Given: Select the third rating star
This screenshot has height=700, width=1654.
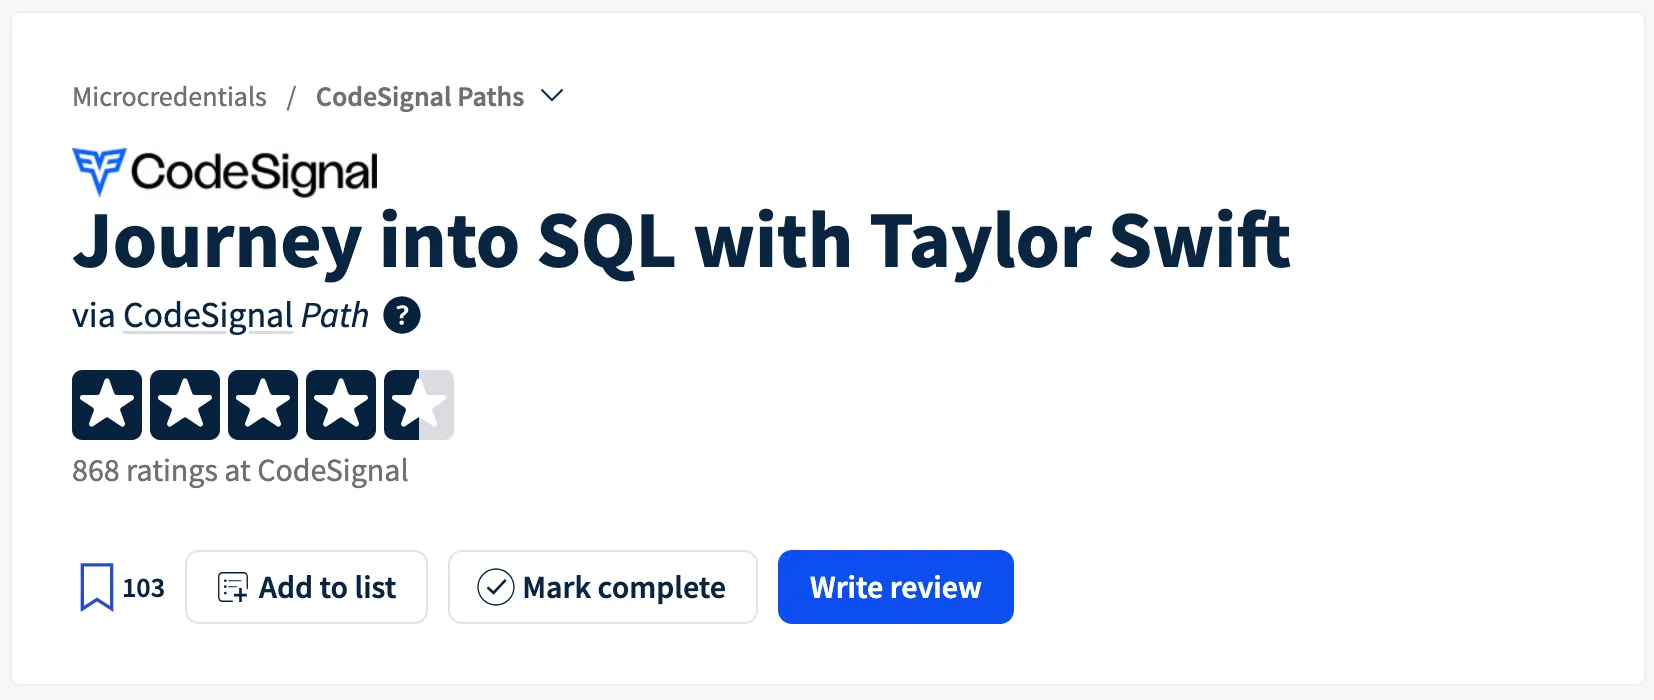Looking at the screenshot, I should (x=263, y=404).
